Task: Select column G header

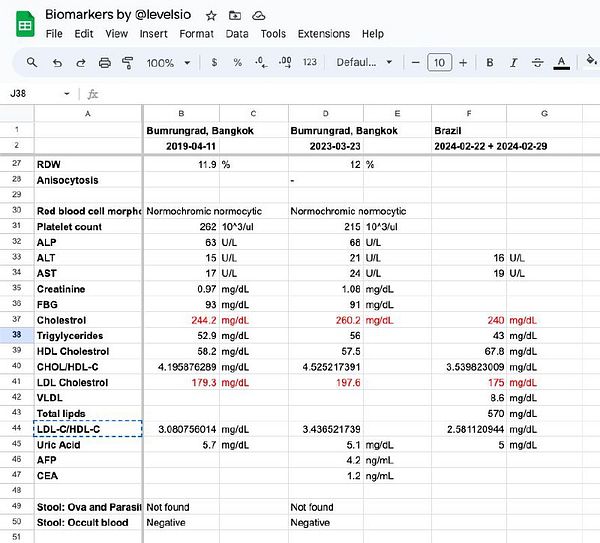Action: (544, 114)
